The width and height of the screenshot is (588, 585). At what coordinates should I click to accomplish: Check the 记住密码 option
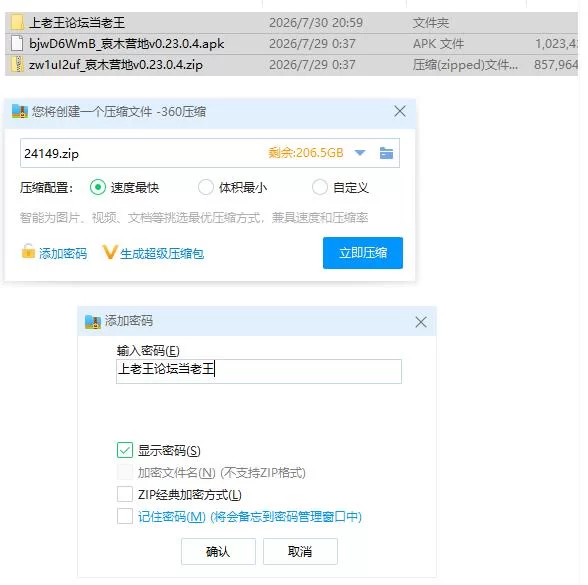tap(125, 516)
